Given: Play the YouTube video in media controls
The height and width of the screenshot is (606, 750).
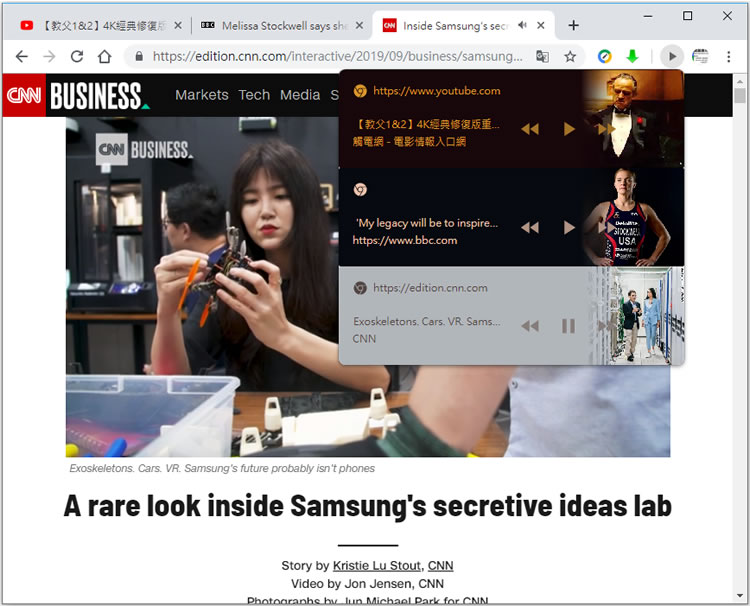Looking at the screenshot, I should [569, 129].
